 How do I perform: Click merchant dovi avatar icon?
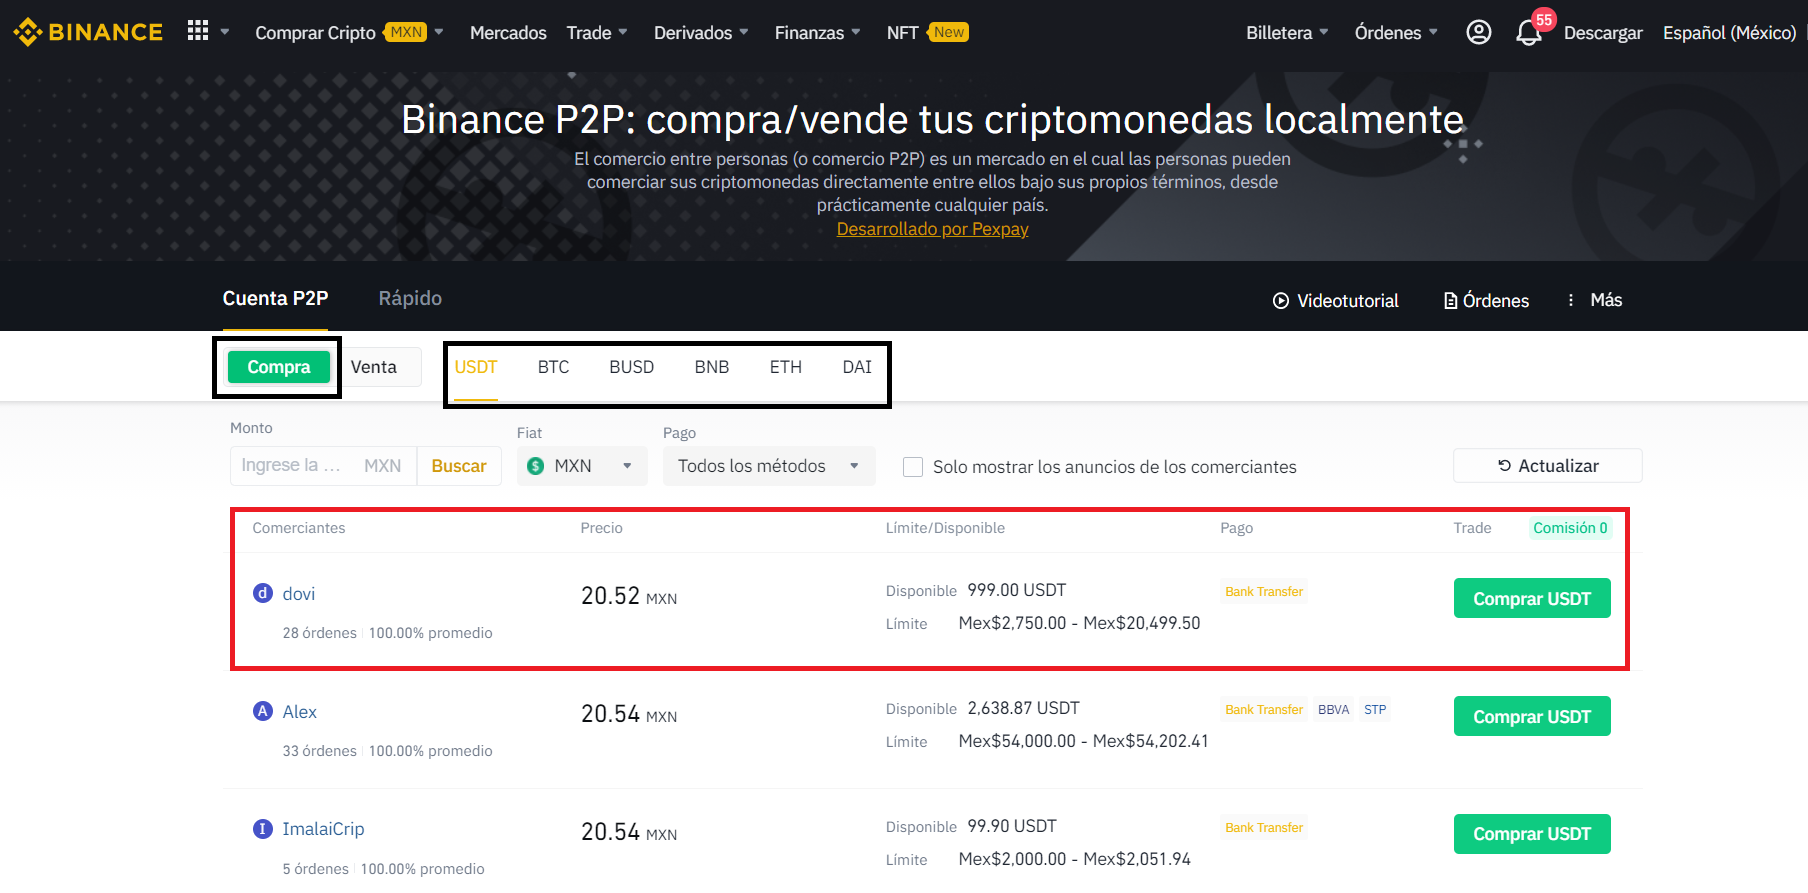[263, 593]
